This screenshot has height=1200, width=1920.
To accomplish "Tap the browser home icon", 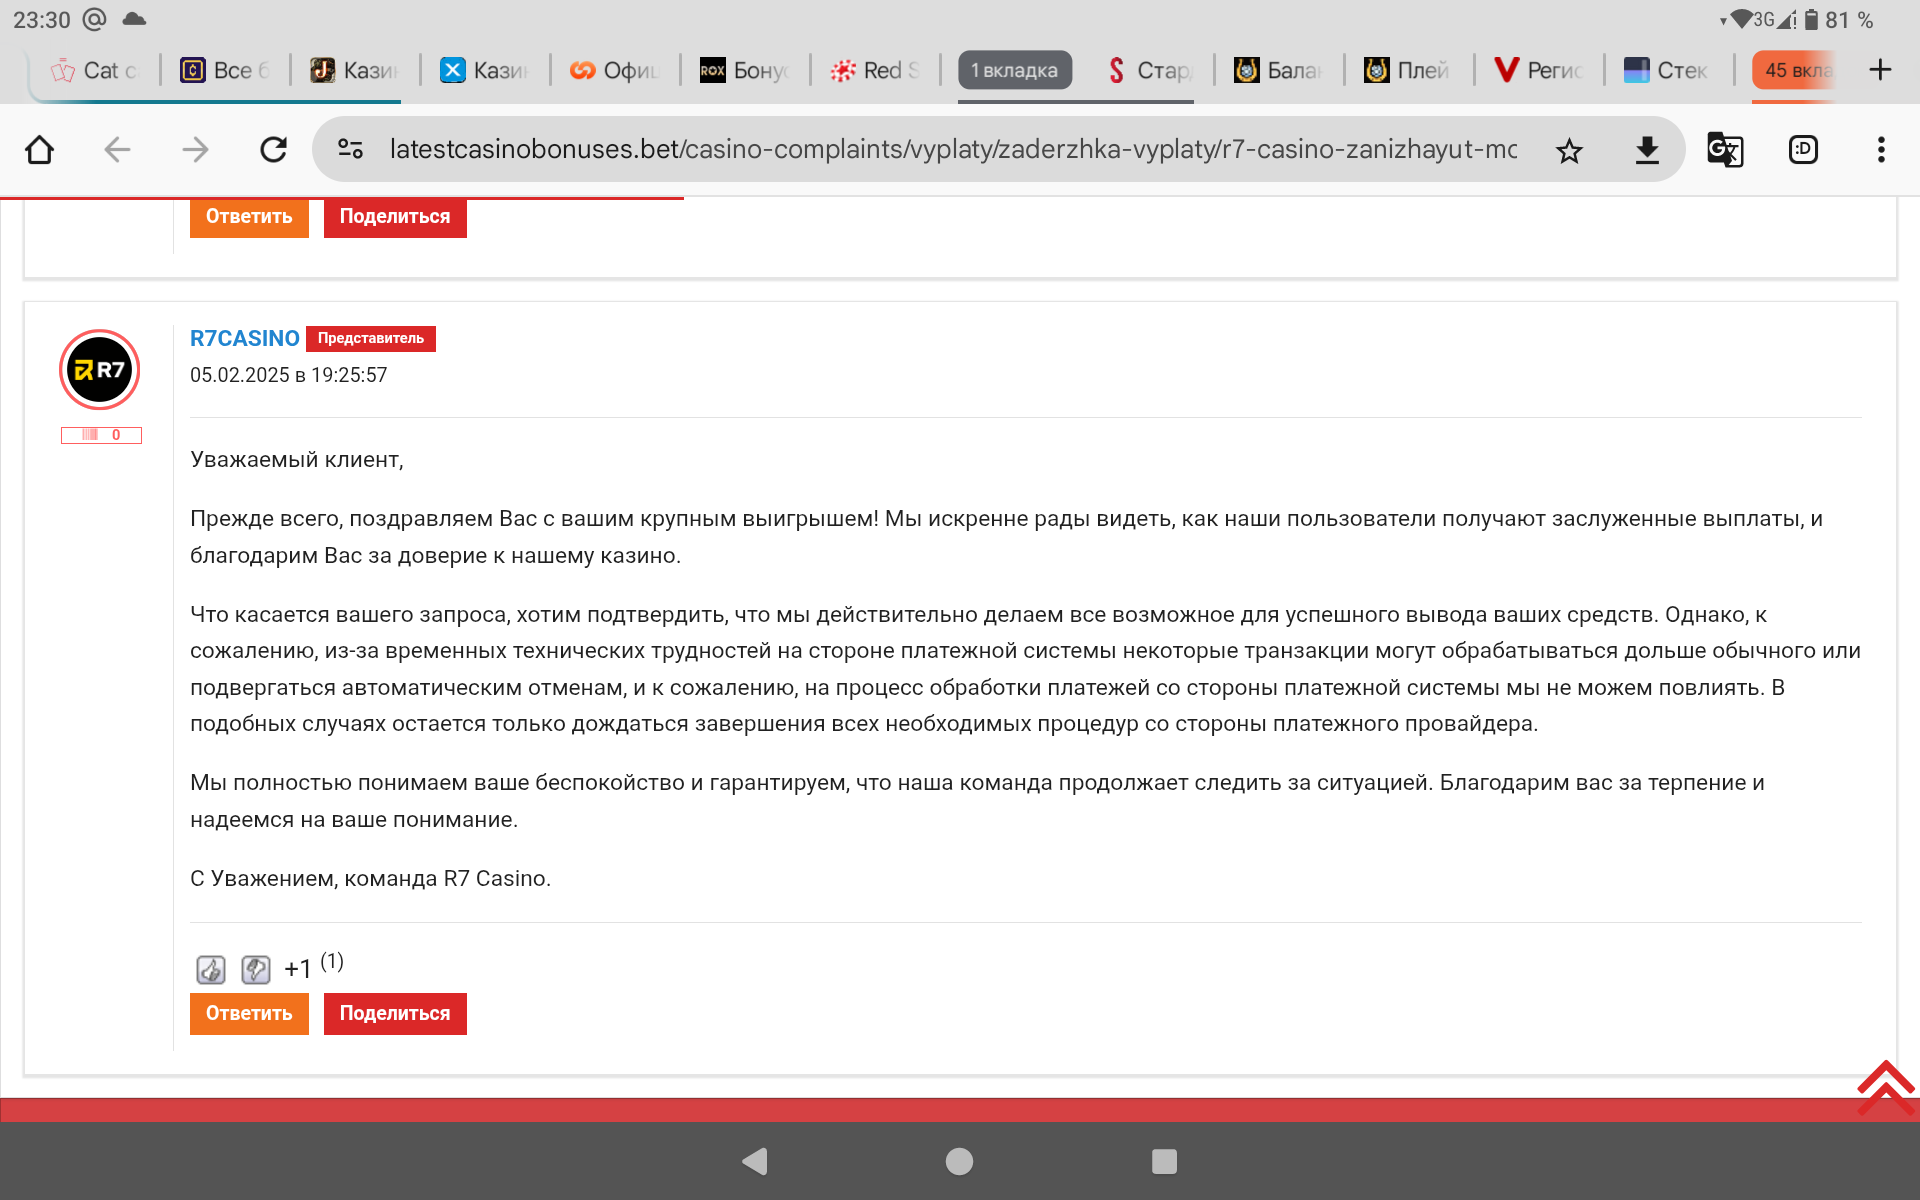I will [x=40, y=150].
